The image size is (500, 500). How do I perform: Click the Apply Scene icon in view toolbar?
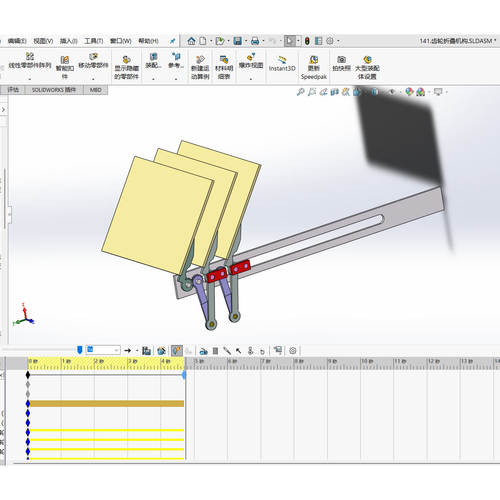(421, 92)
